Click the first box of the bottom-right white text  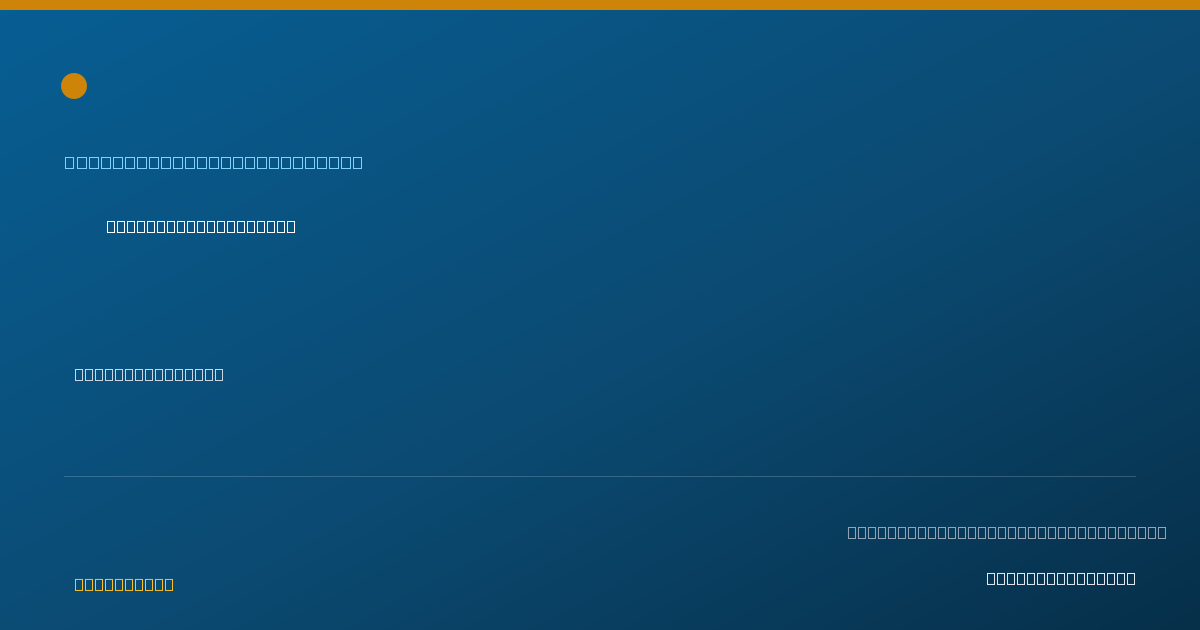[992, 578]
